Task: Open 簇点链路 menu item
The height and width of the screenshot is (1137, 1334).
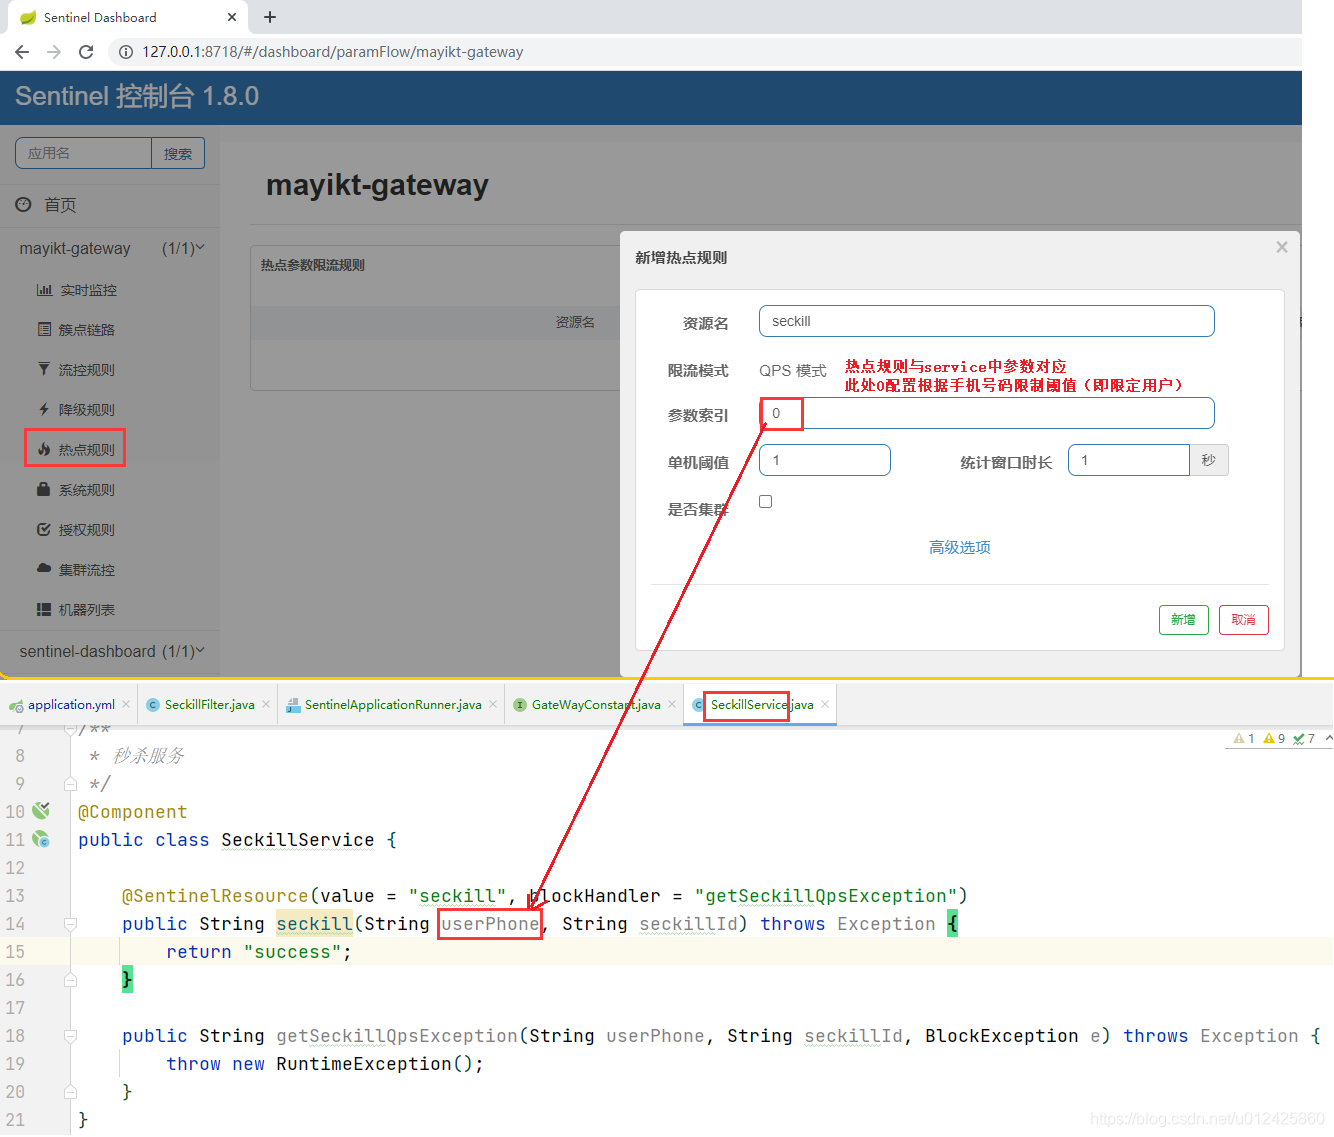Action: [x=87, y=330]
